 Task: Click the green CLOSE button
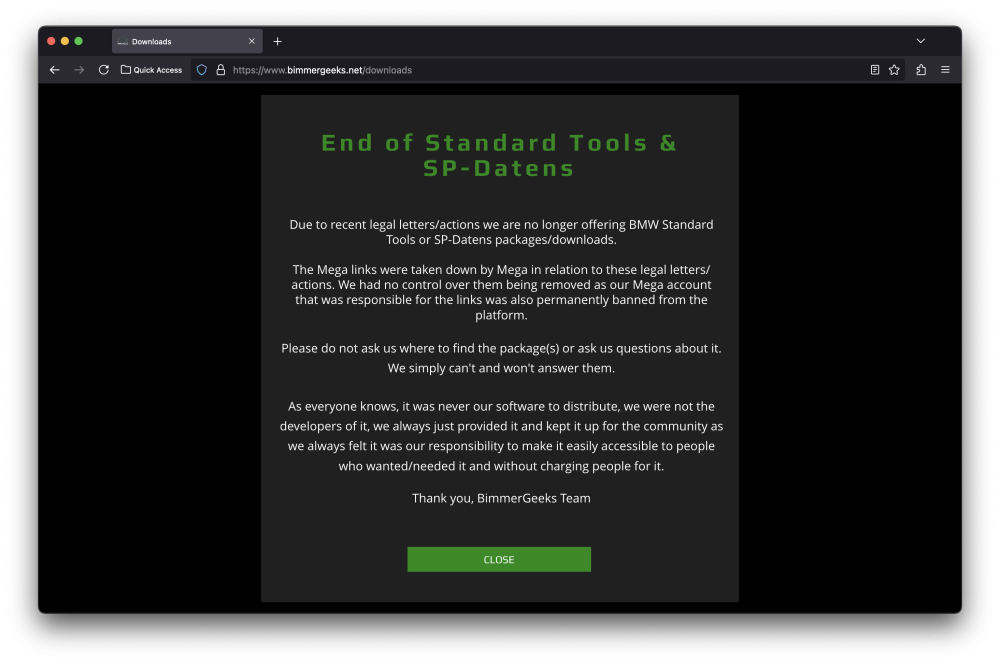pyautogui.click(x=499, y=559)
